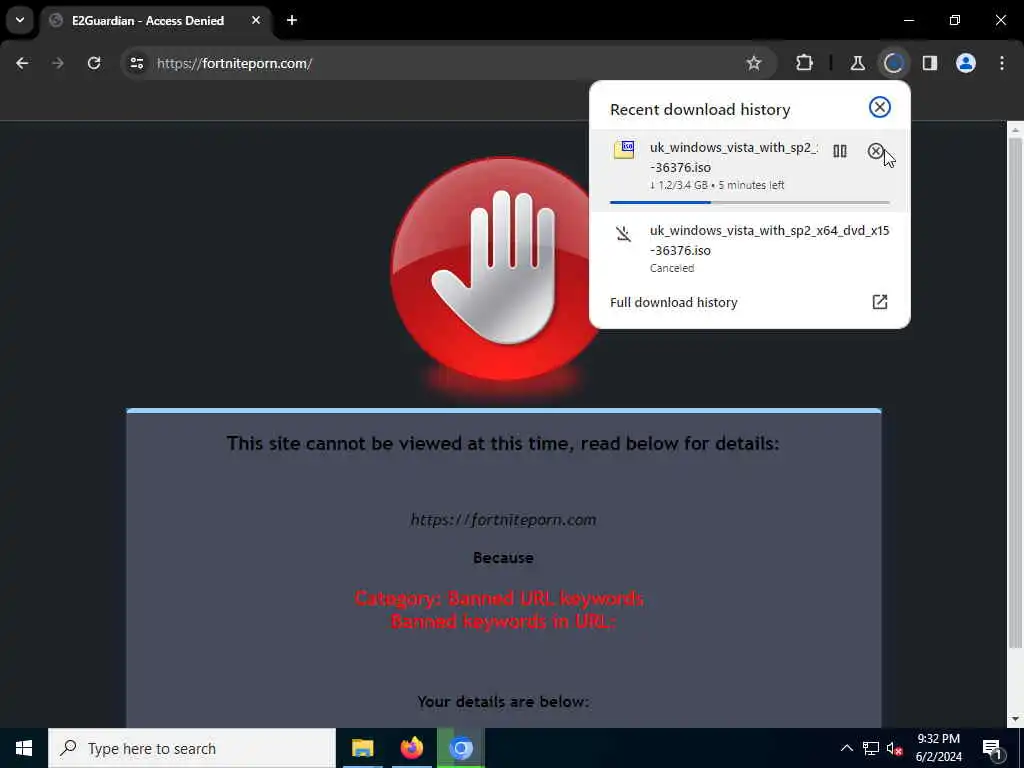Image resolution: width=1024 pixels, height=768 pixels.
Task: Go forward to the next page
Action: coord(58,63)
